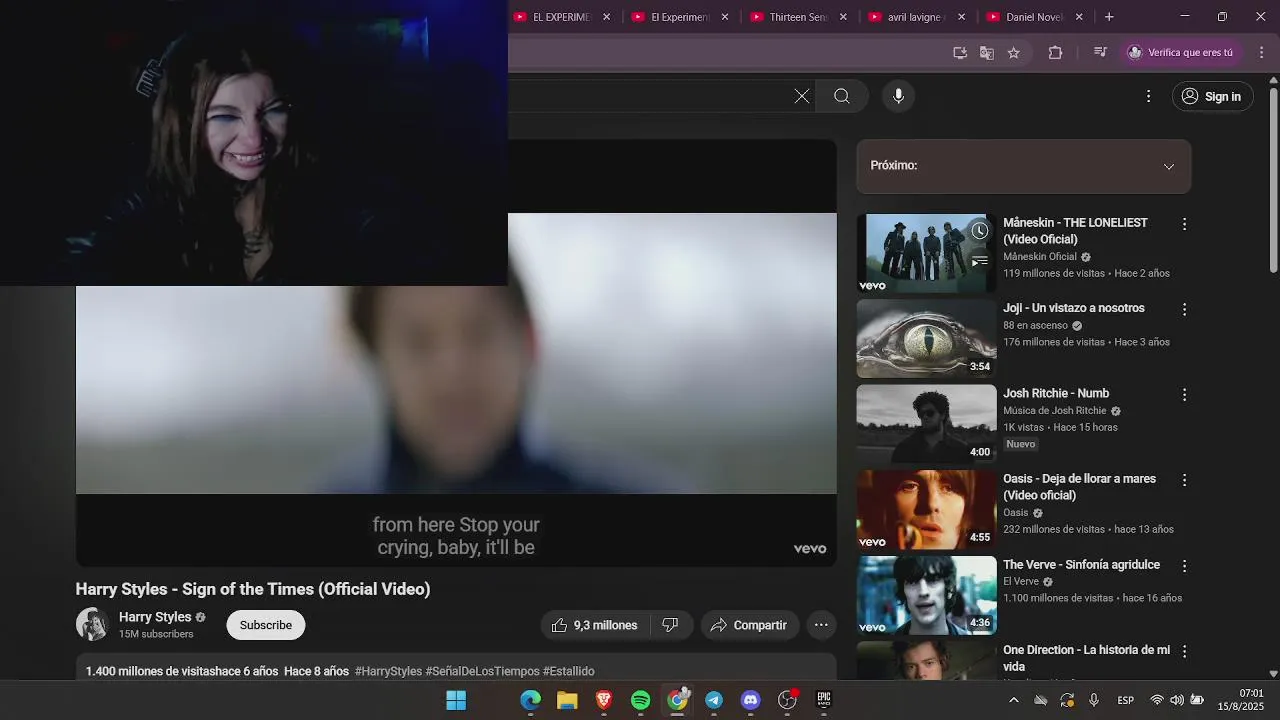
Task: Open Telegram from the taskbar
Action: (x=714, y=700)
